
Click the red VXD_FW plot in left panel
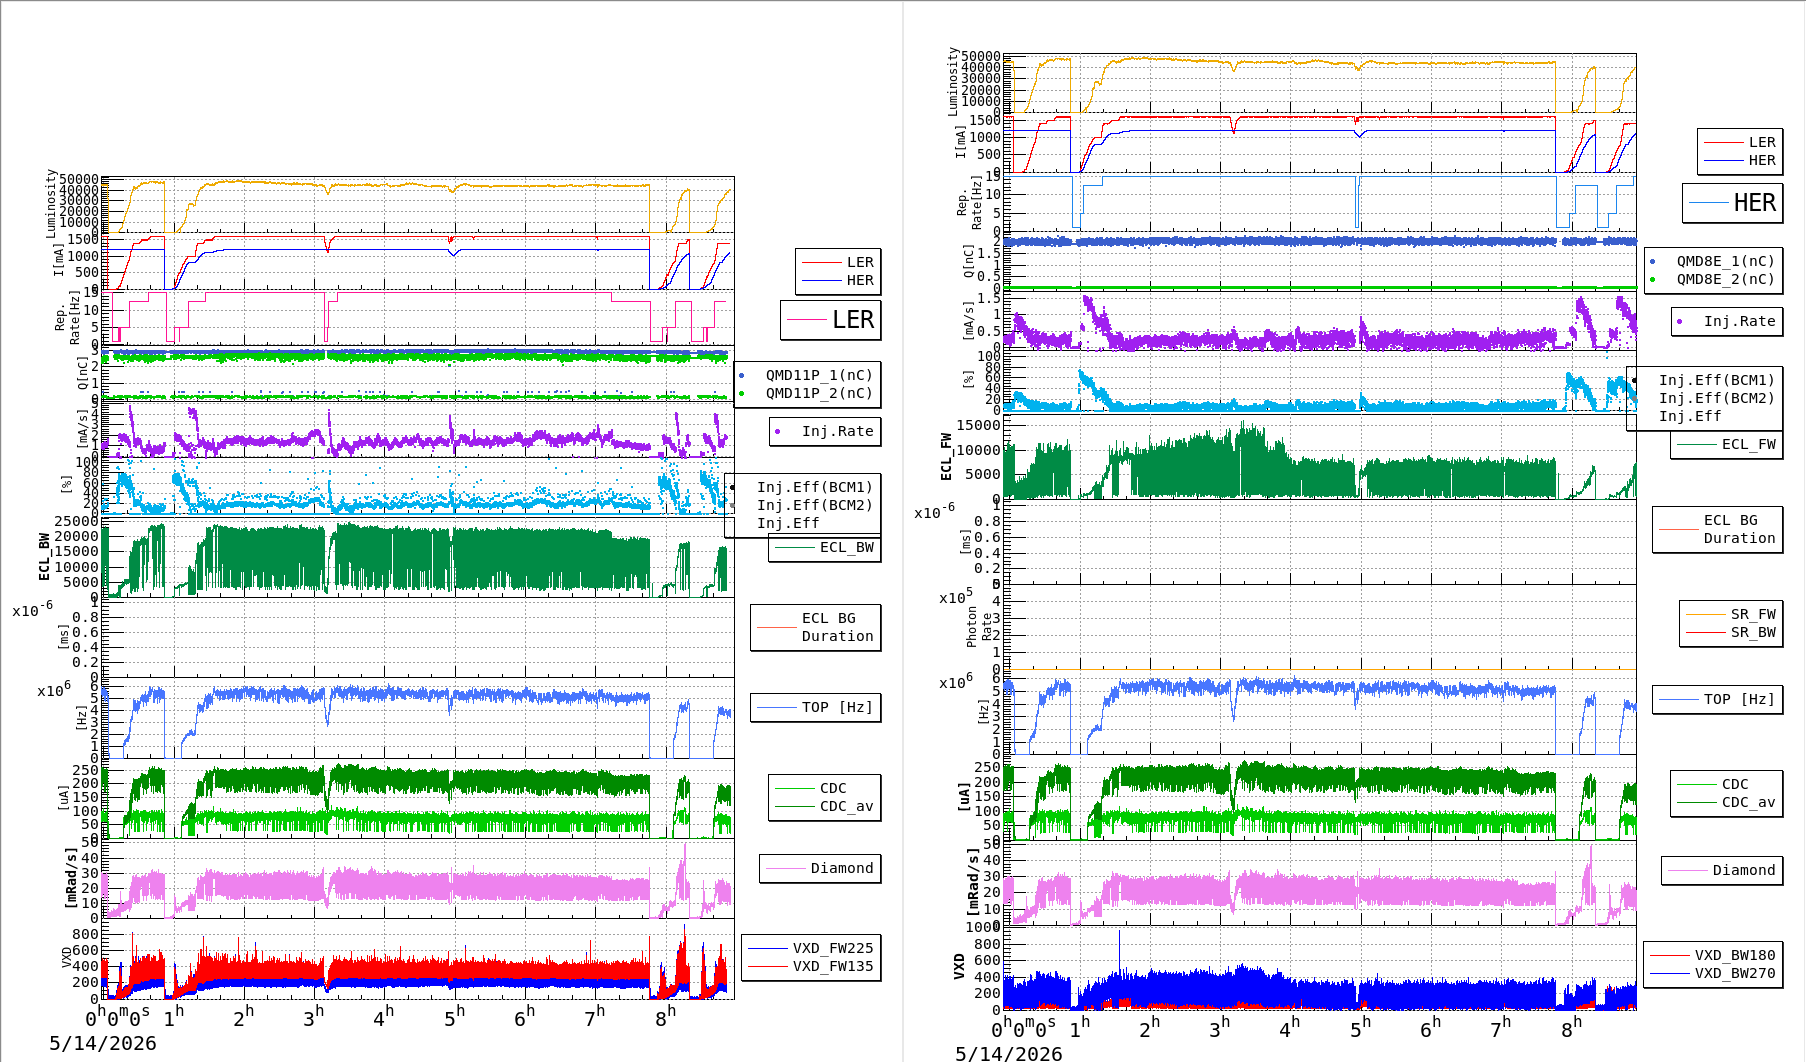click(x=418, y=960)
